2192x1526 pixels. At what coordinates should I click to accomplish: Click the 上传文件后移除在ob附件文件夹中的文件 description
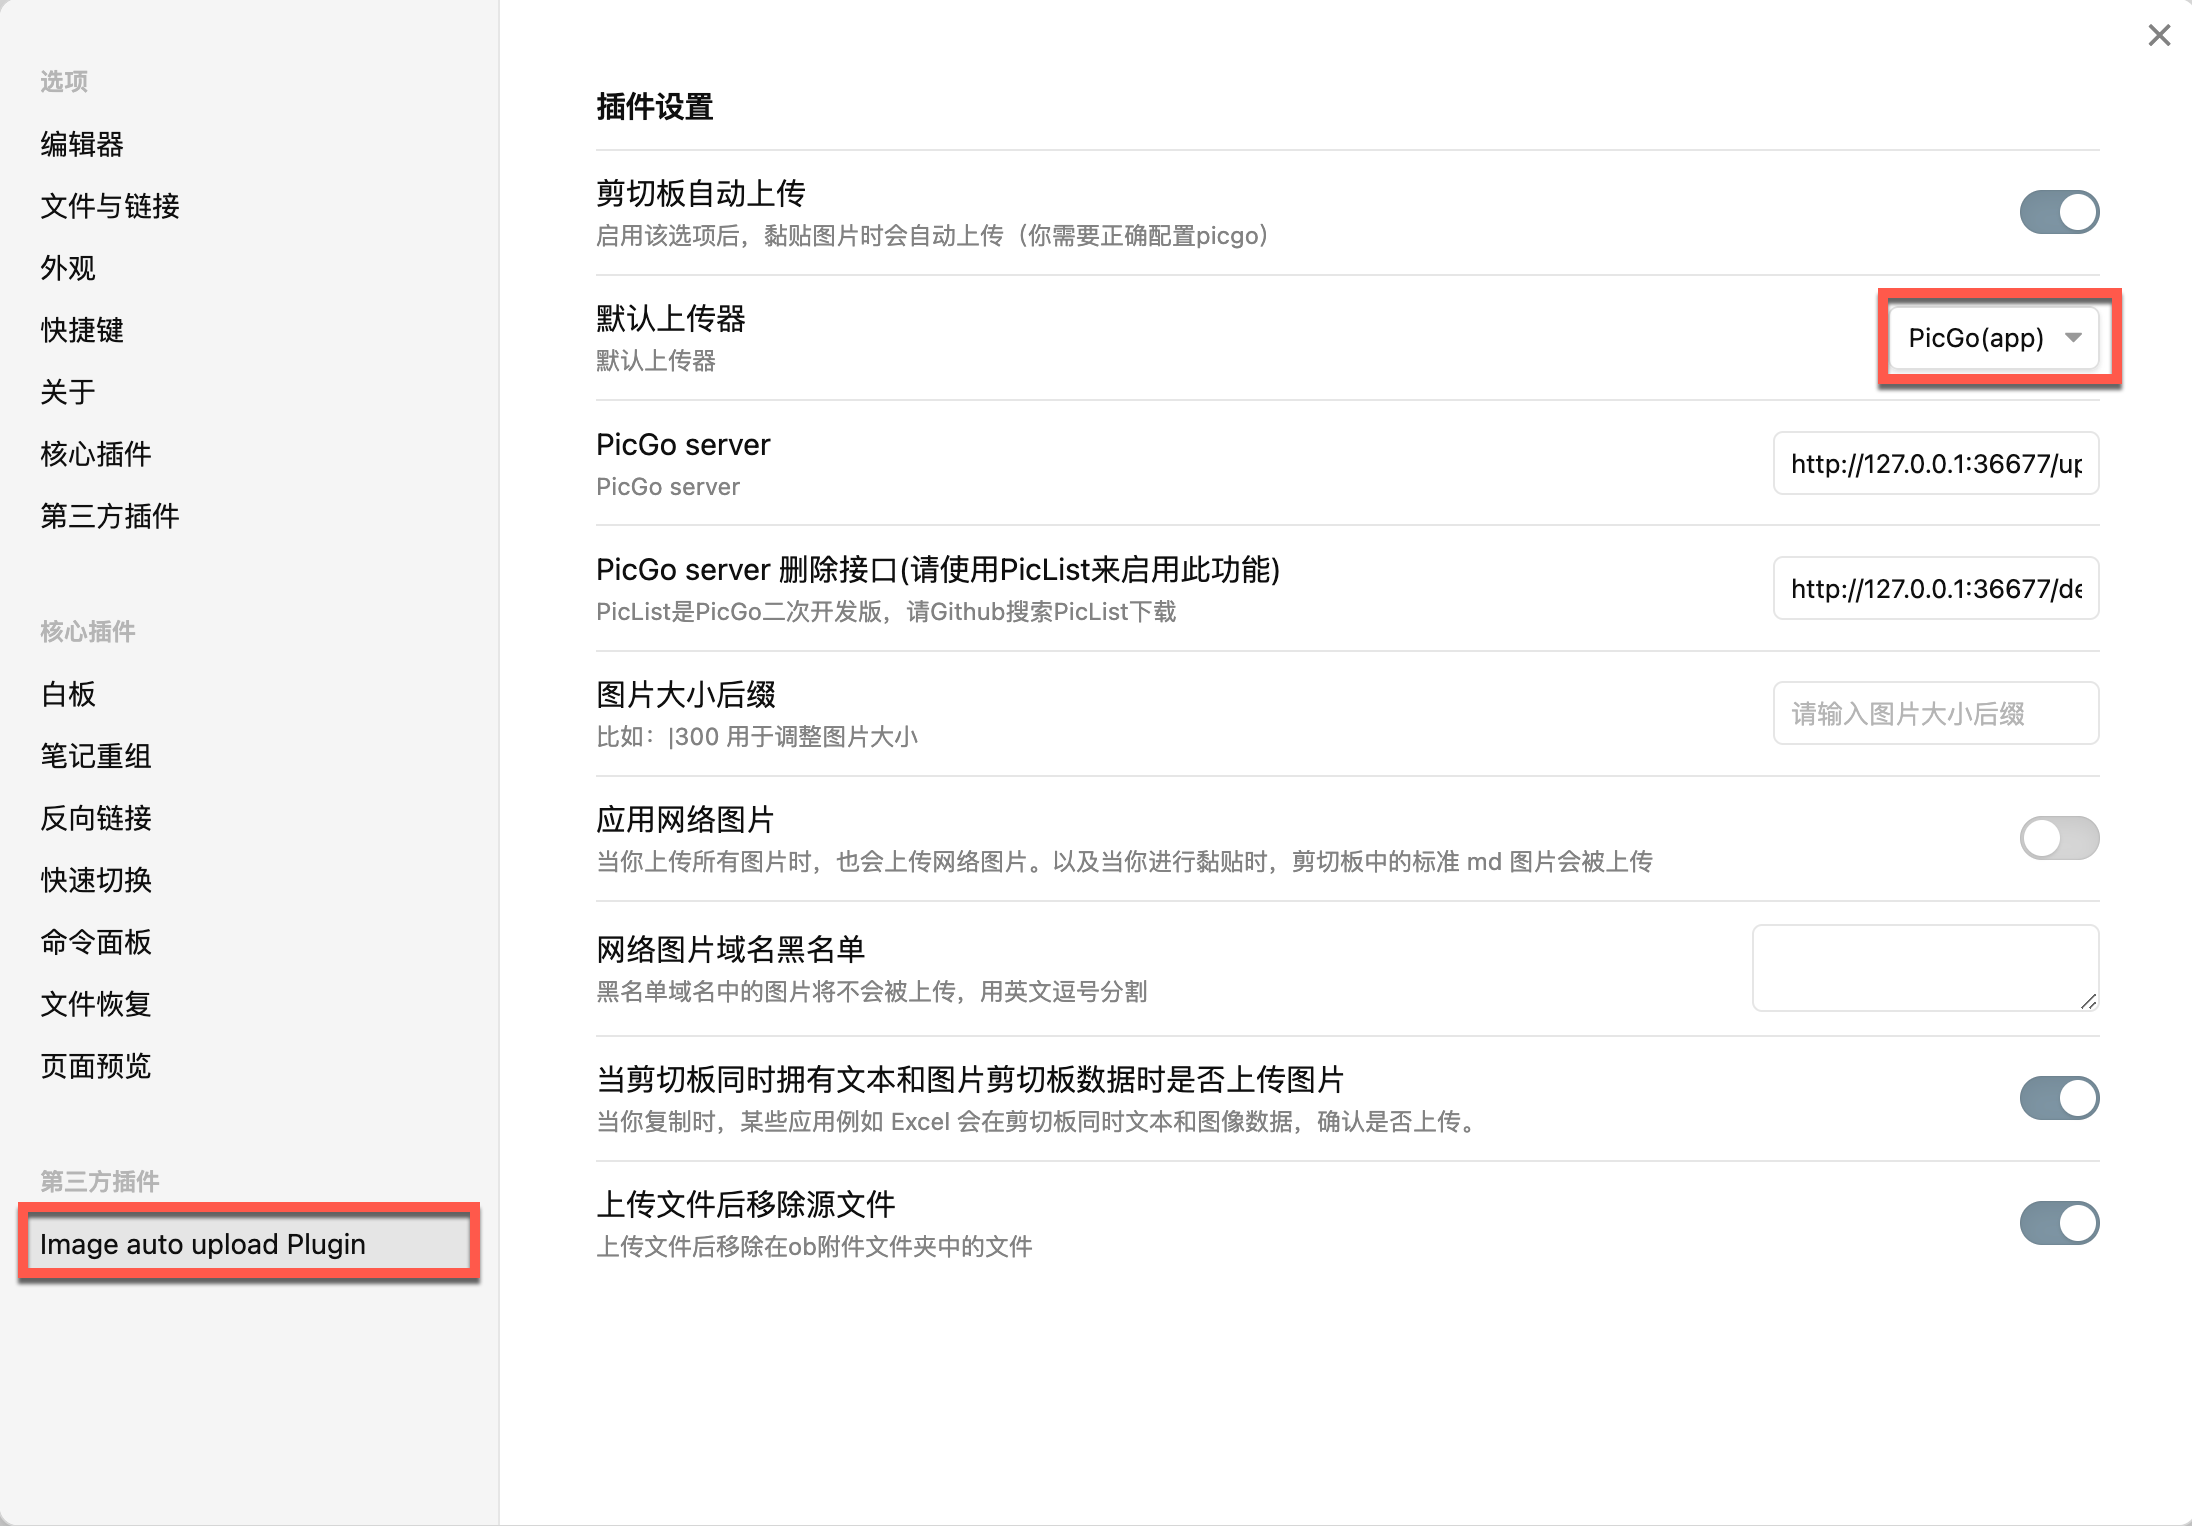tap(814, 1247)
